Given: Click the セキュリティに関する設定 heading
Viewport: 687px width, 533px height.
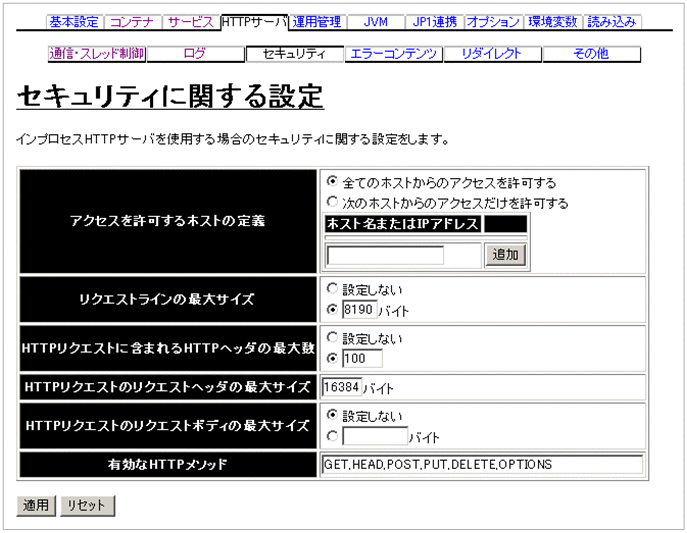Looking at the screenshot, I should click(x=170, y=96).
